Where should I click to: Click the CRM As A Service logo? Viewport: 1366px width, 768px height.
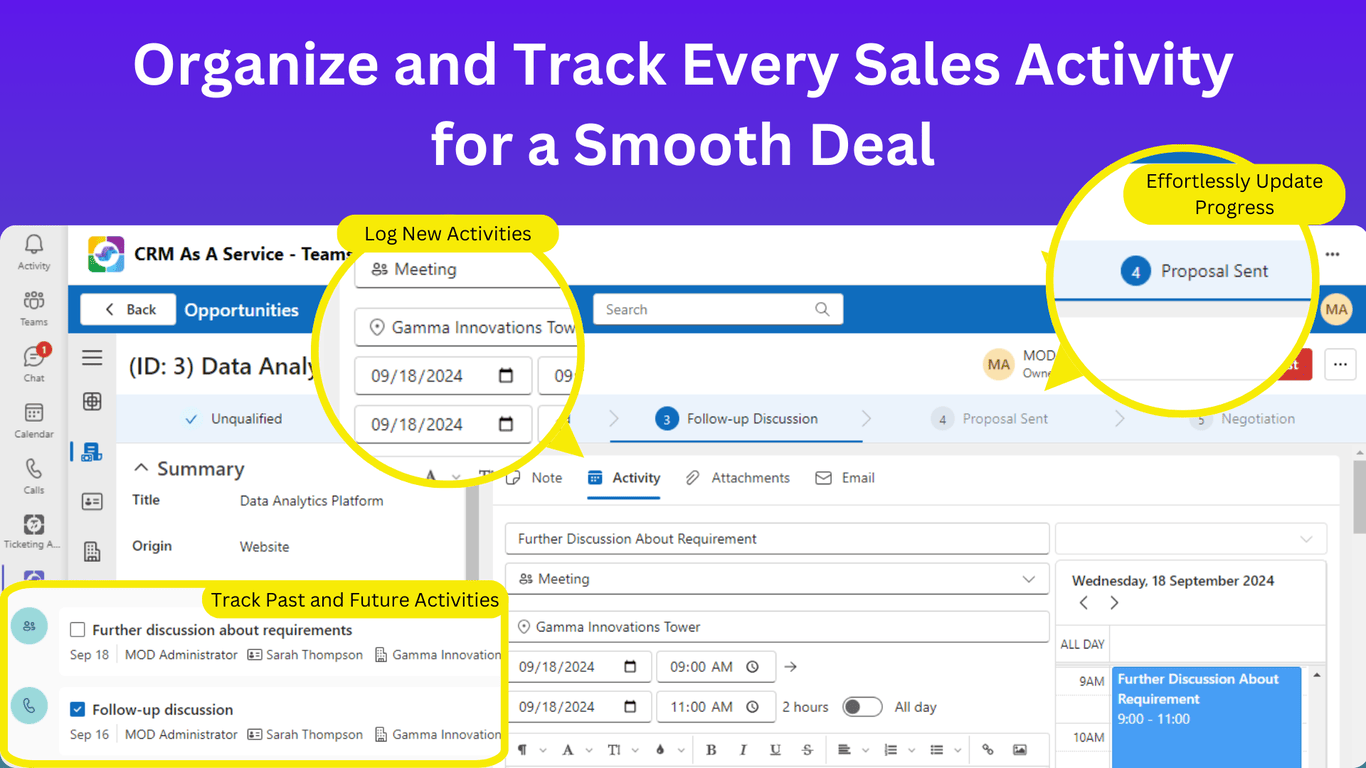pos(106,254)
